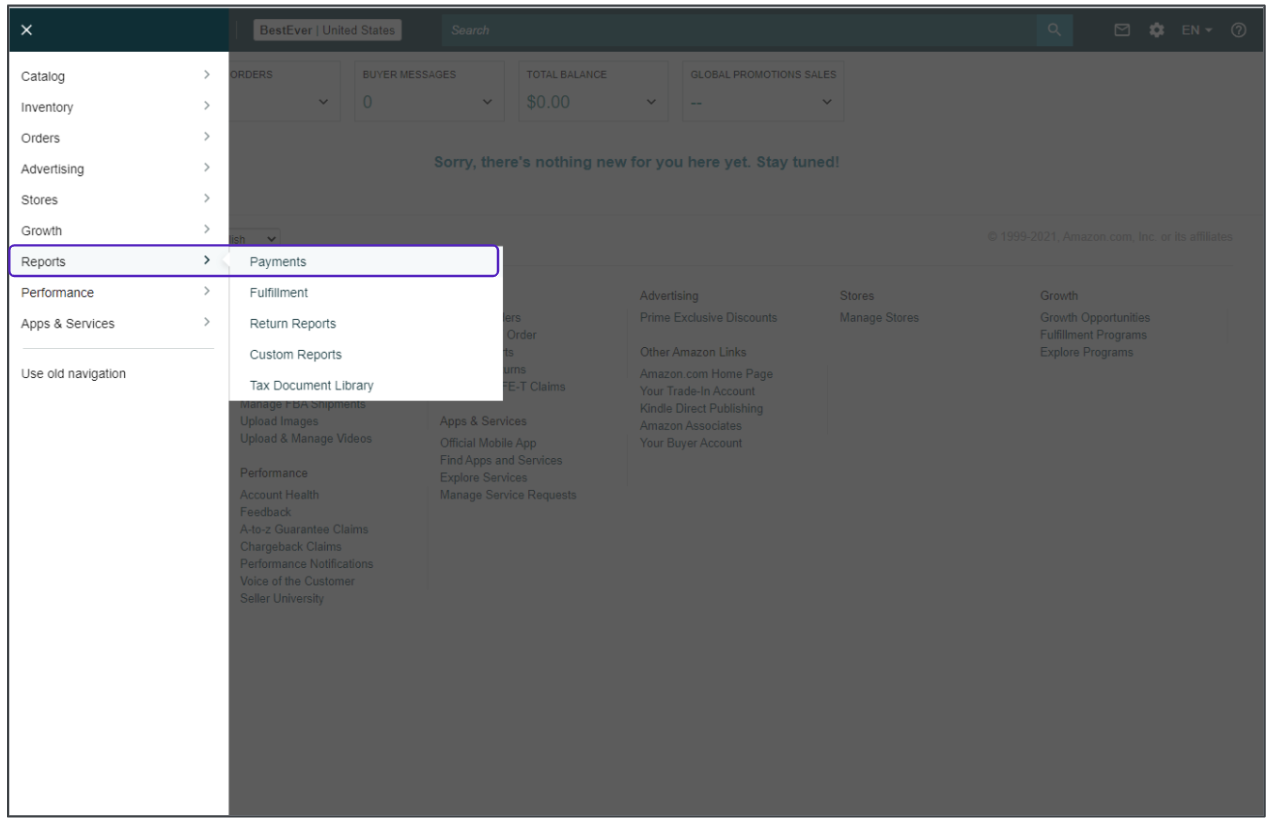
Task: Expand the Inventory menu arrow
Action: [206, 106]
